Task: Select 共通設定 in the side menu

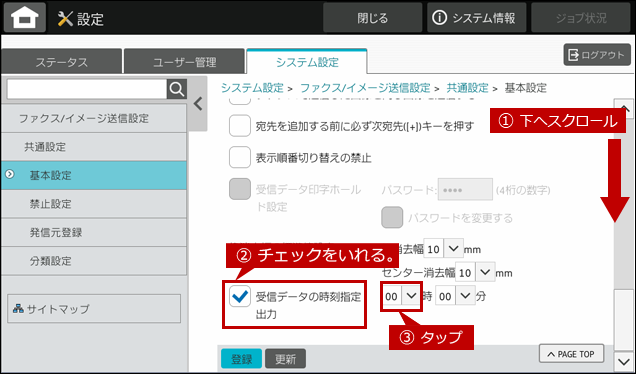Action: pos(94,147)
